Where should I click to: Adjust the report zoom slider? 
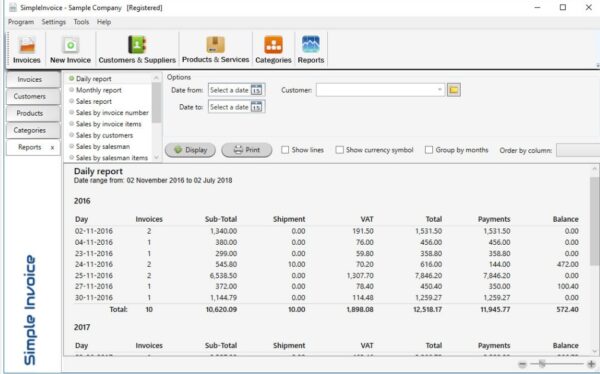[542, 364]
